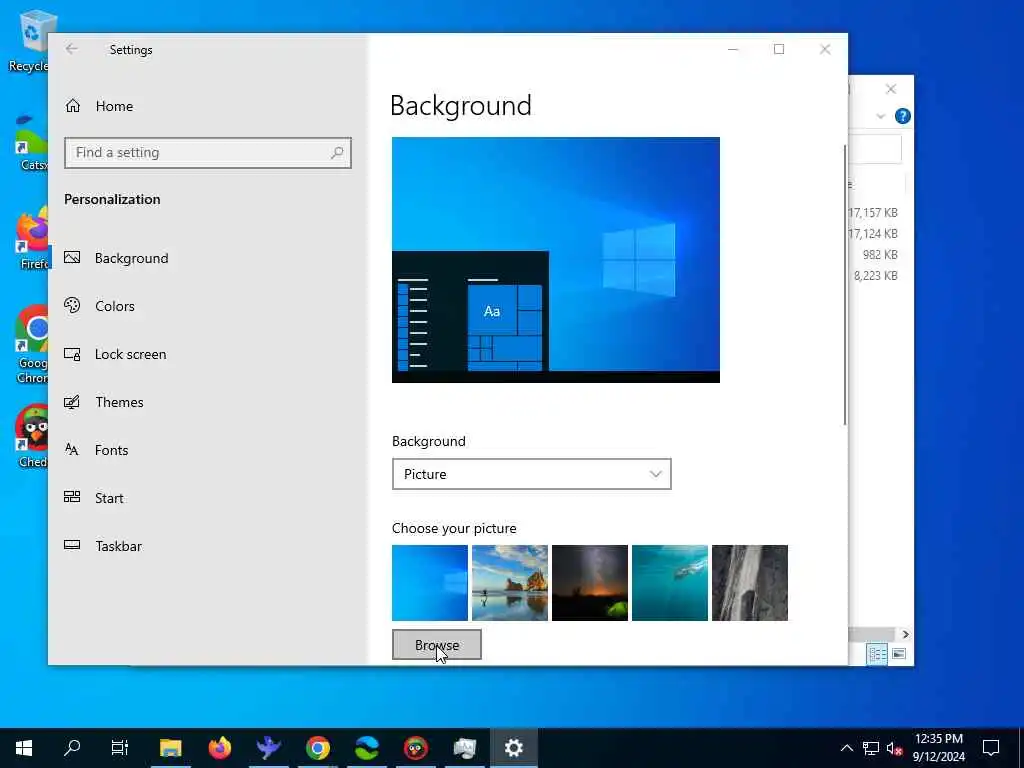Select the 17,157 KB file row
Viewport: 1024px width, 768px height.
[872, 213]
